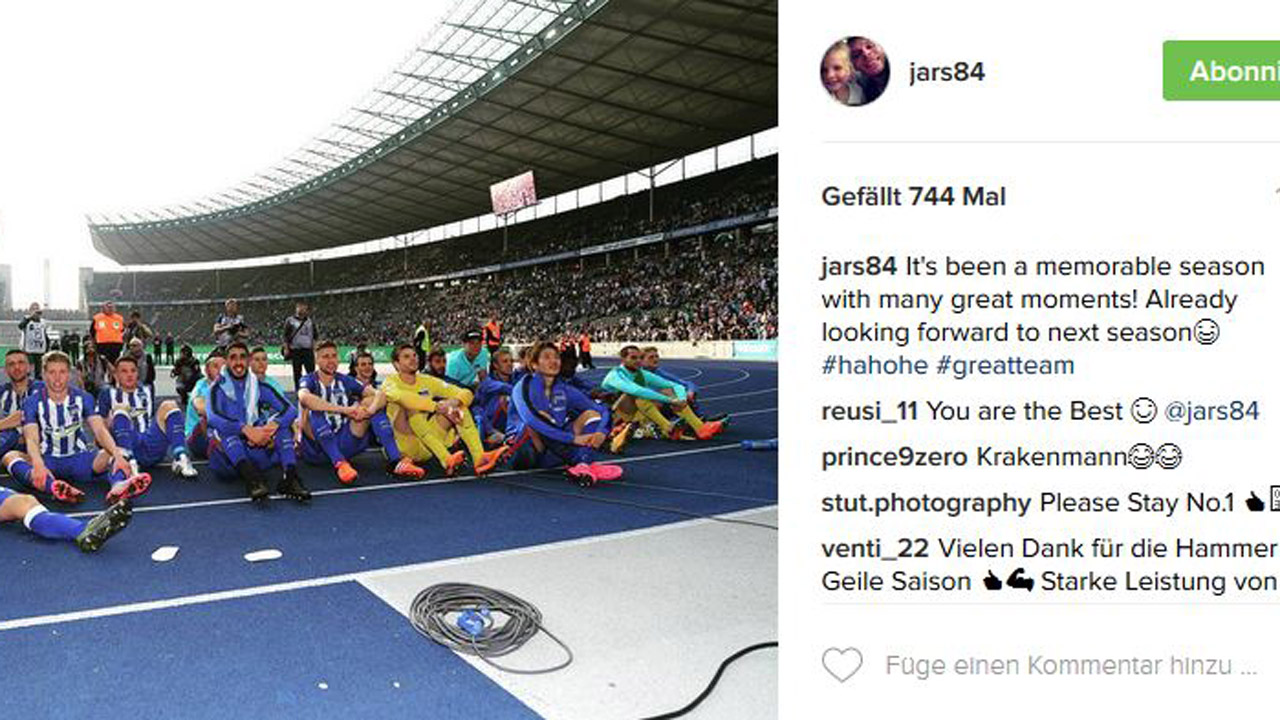
Task: Click jars84 username in the caption
Action: tap(859, 267)
